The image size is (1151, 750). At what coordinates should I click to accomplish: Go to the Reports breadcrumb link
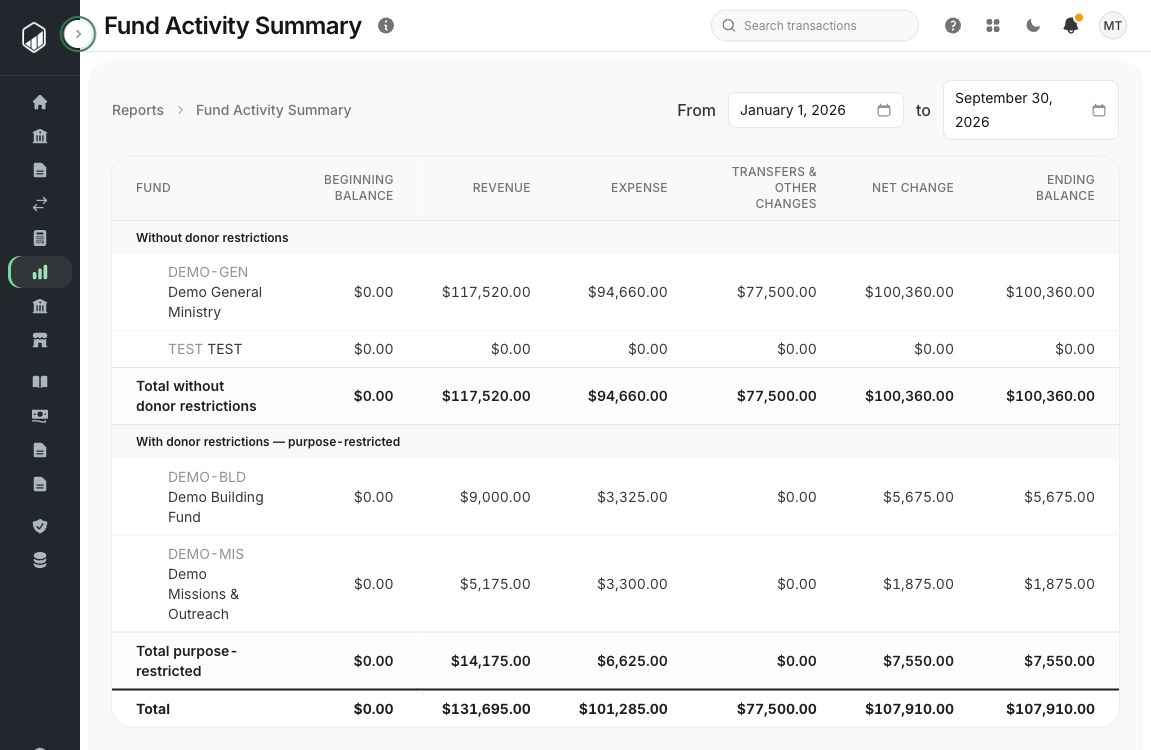(x=138, y=110)
